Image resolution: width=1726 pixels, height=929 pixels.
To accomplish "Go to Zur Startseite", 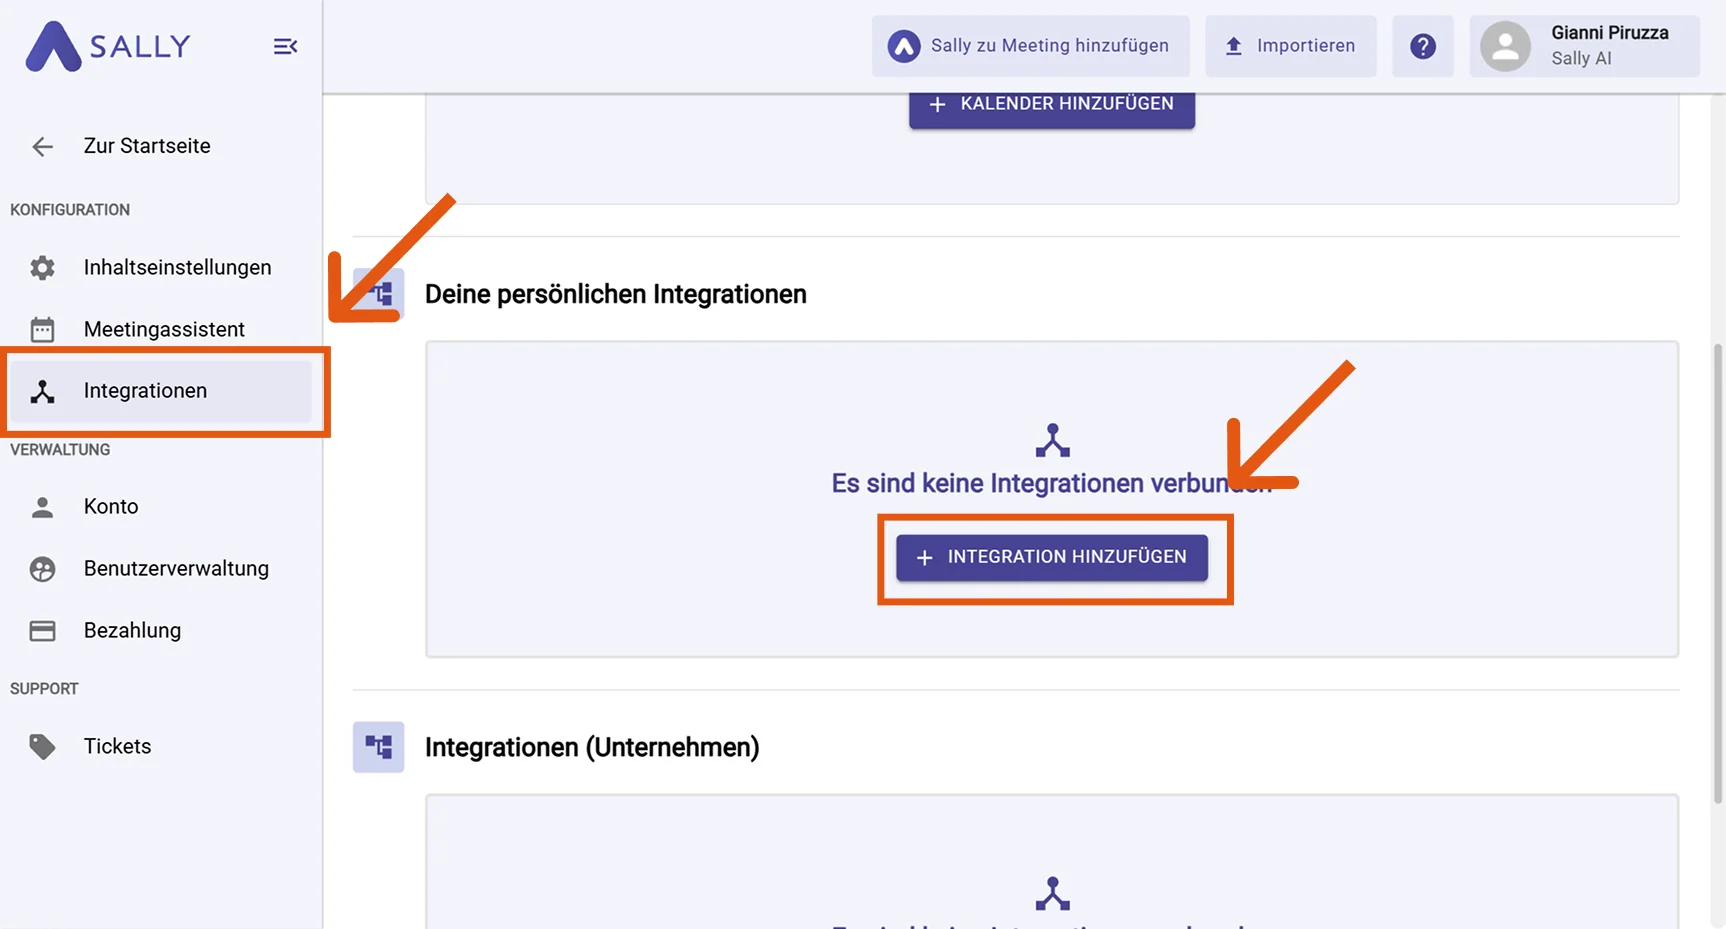I will click(147, 146).
